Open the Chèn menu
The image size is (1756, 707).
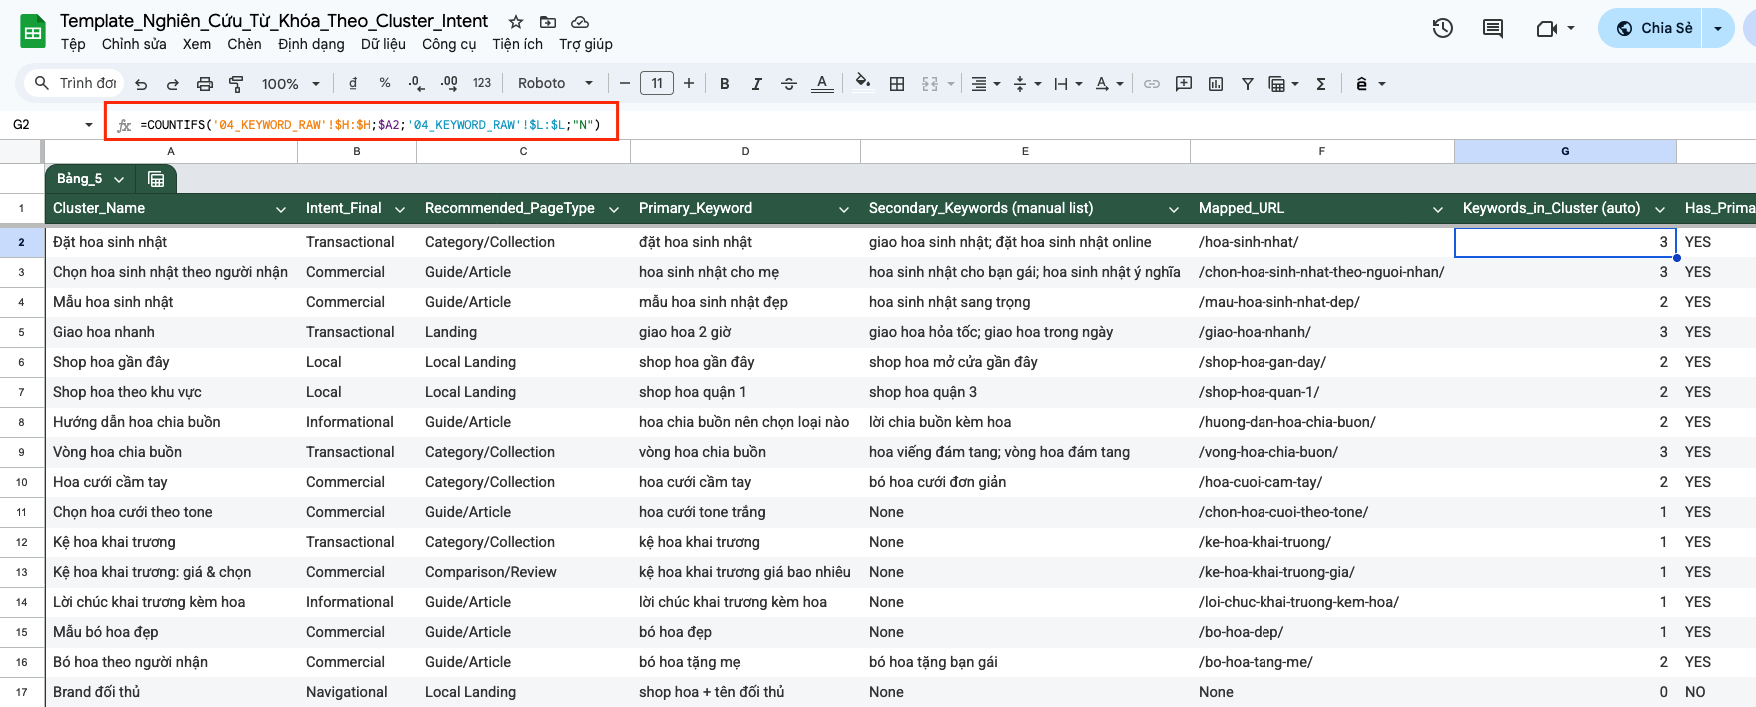click(244, 44)
